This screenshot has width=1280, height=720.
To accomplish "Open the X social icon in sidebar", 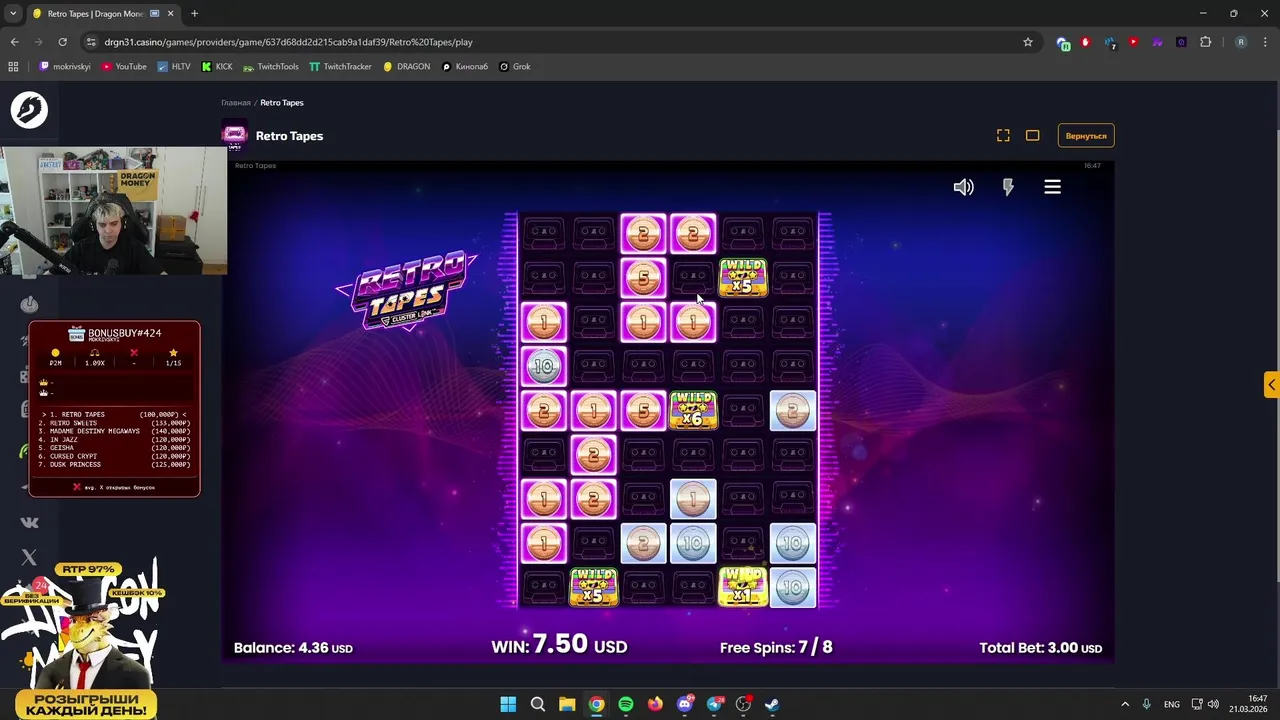I will click(x=29, y=557).
